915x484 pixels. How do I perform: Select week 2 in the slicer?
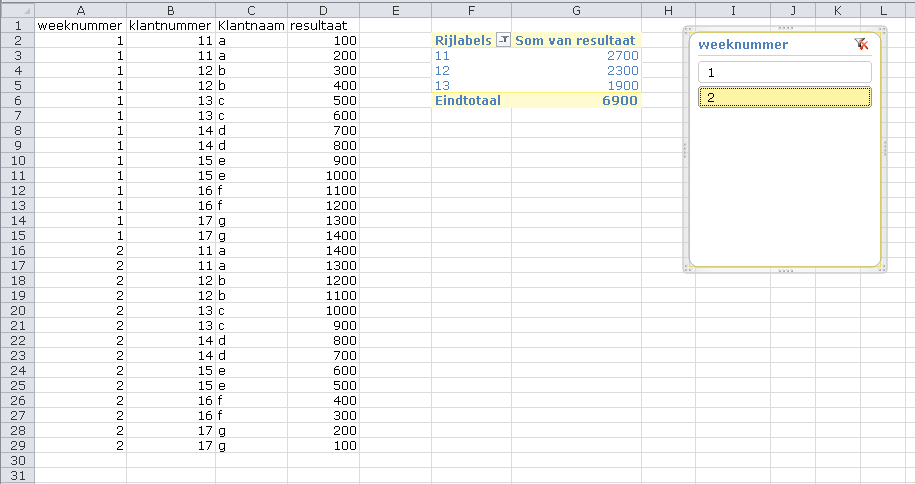click(785, 97)
